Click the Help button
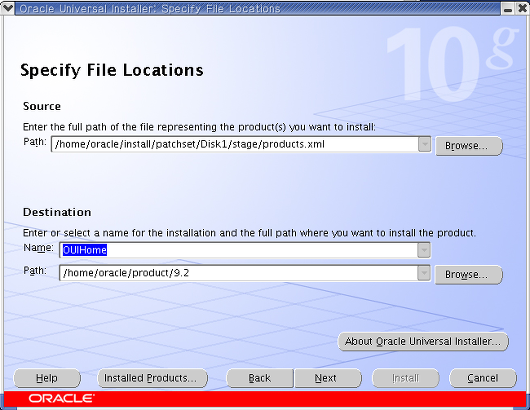Screen dimensions: 530x410 47,378
